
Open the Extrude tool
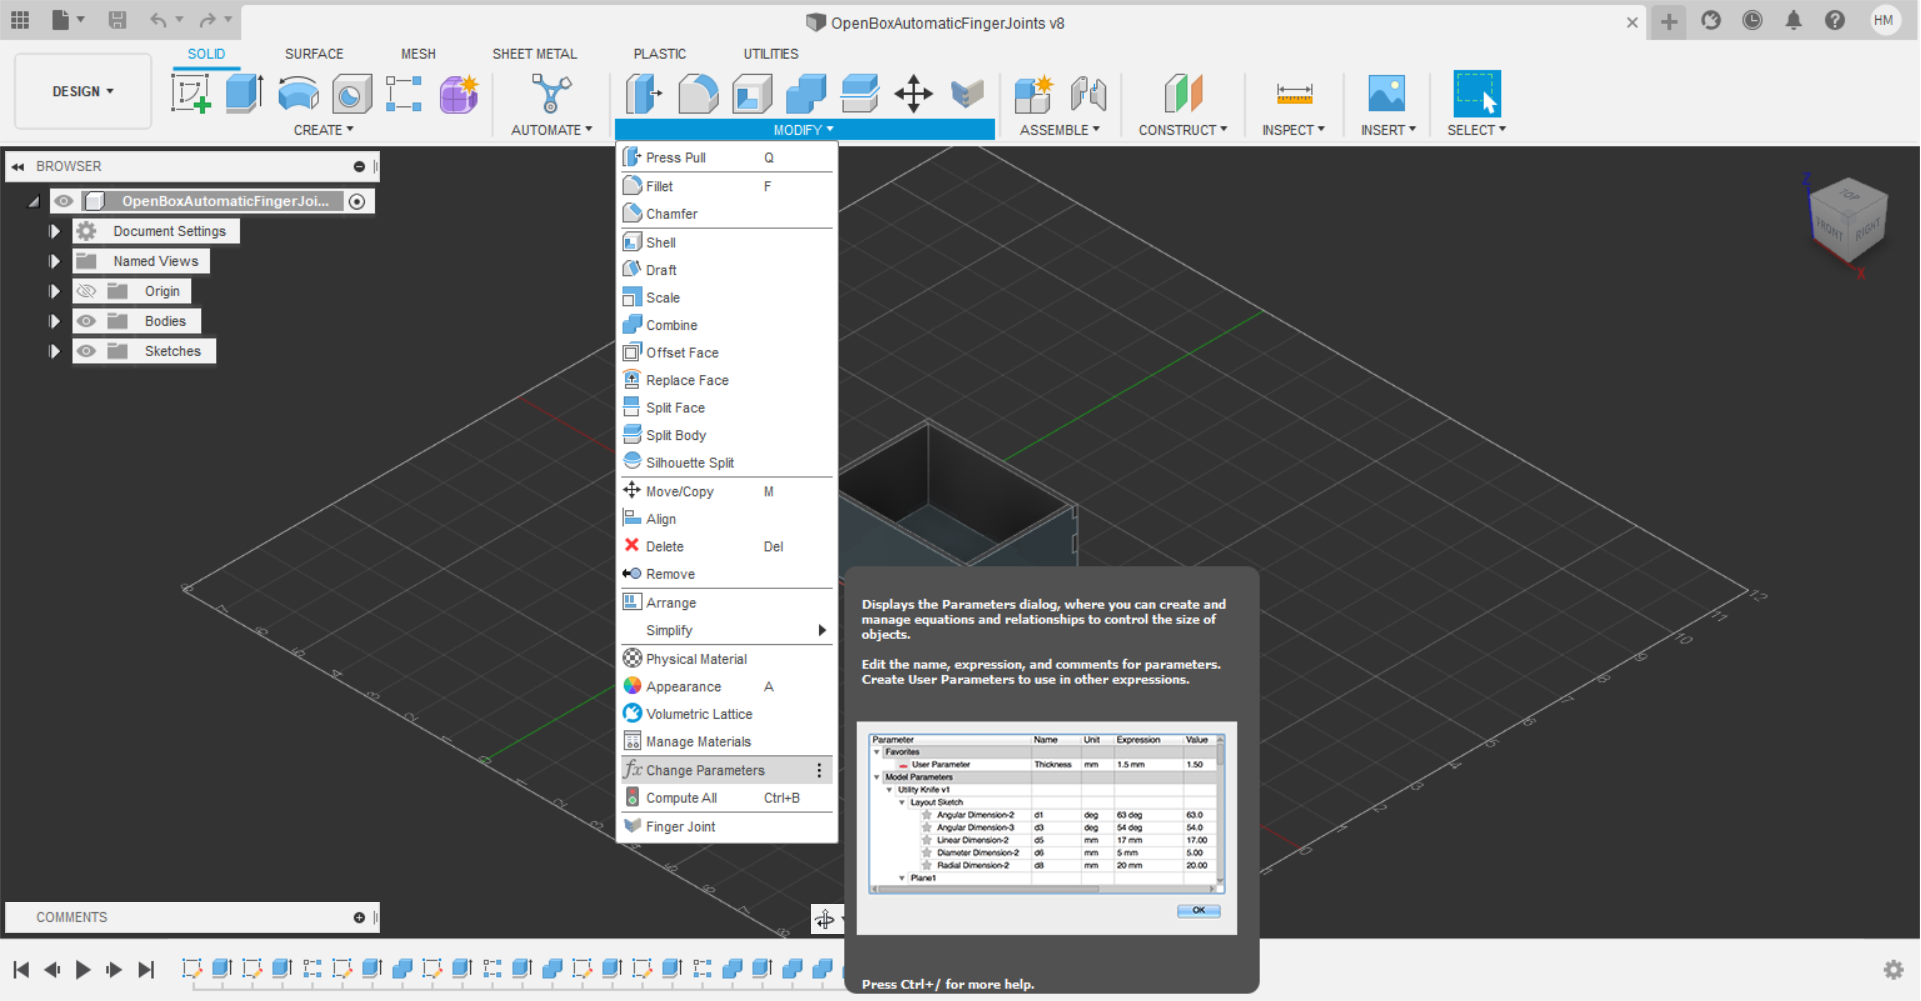244,93
